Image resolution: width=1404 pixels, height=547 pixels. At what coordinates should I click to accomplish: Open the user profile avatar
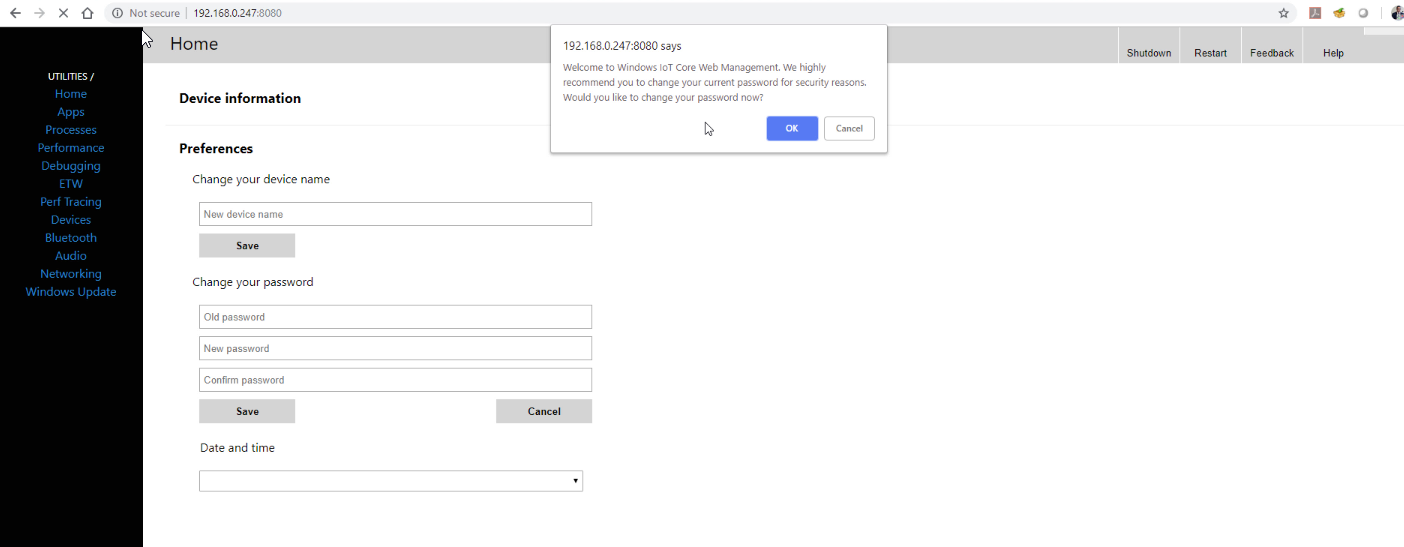pyautogui.click(x=1397, y=13)
